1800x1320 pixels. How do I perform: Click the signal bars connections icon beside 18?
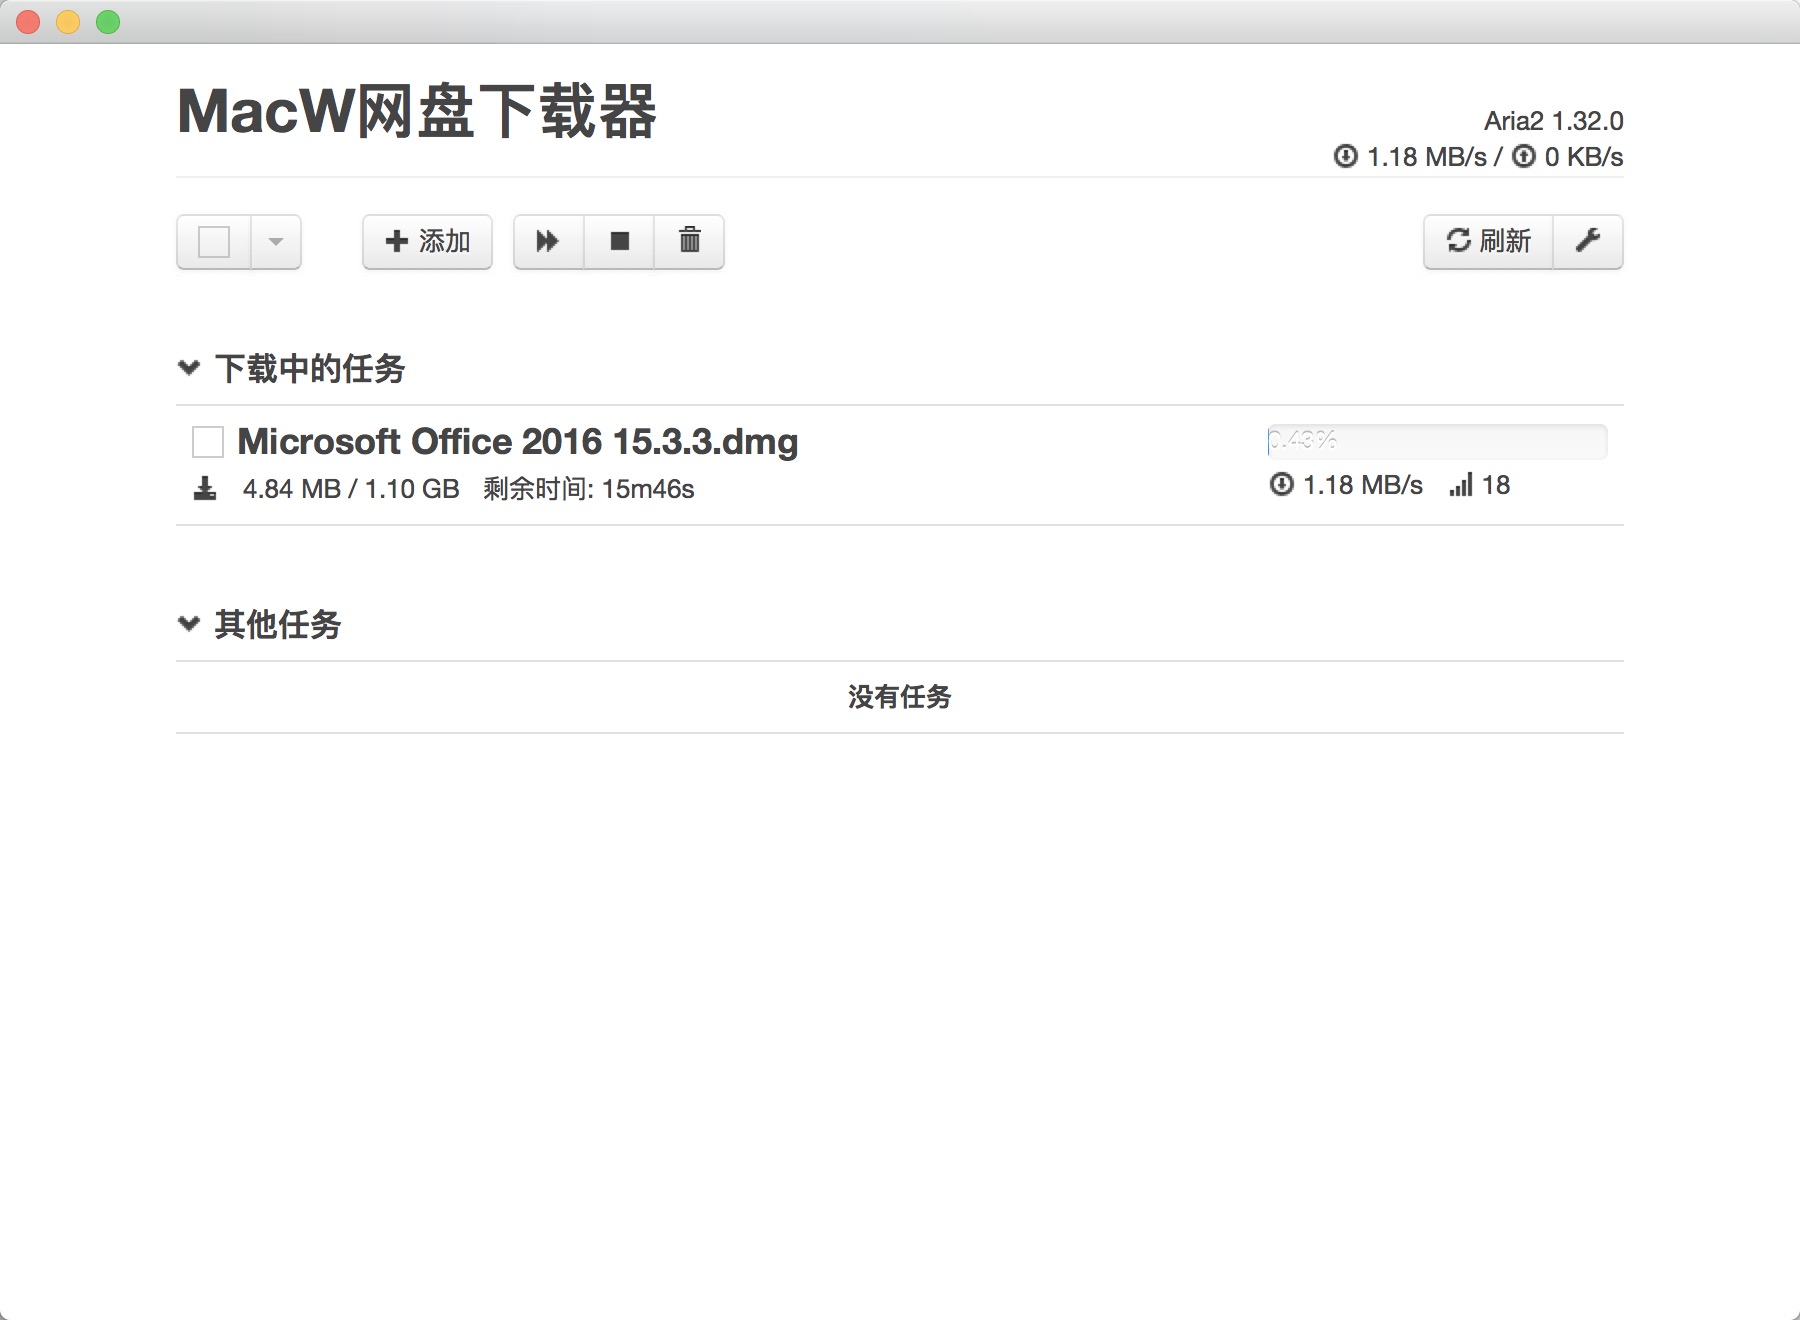point(1461,485)
